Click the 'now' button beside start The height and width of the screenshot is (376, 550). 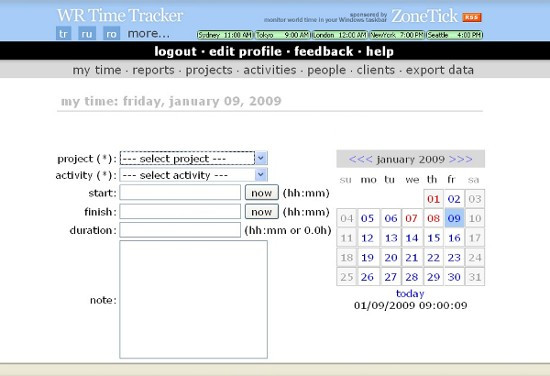pyautogui.click(x=262, y=193)
